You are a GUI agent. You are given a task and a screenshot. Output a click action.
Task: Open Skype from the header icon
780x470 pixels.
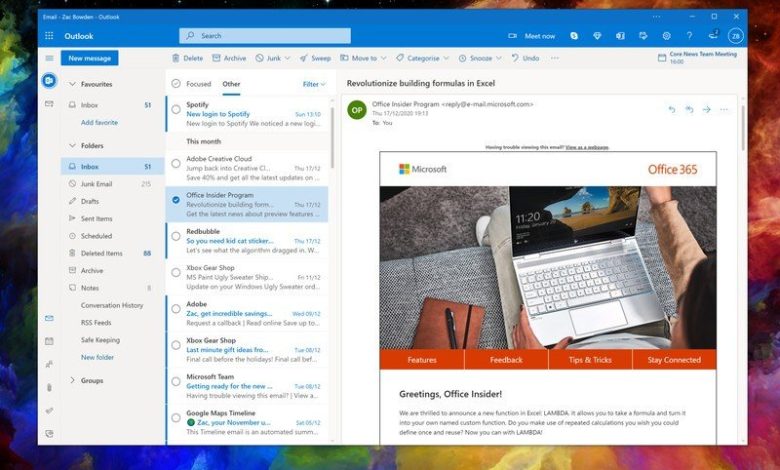tap(574, 36)
